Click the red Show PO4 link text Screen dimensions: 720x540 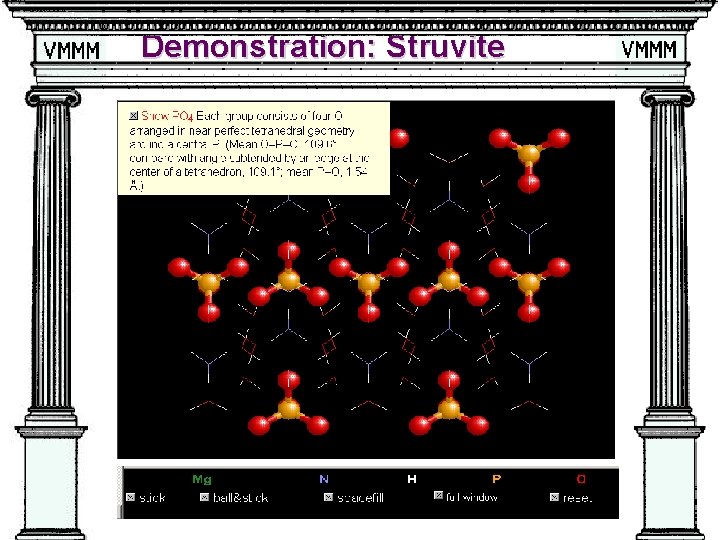[x=167, y=116]
